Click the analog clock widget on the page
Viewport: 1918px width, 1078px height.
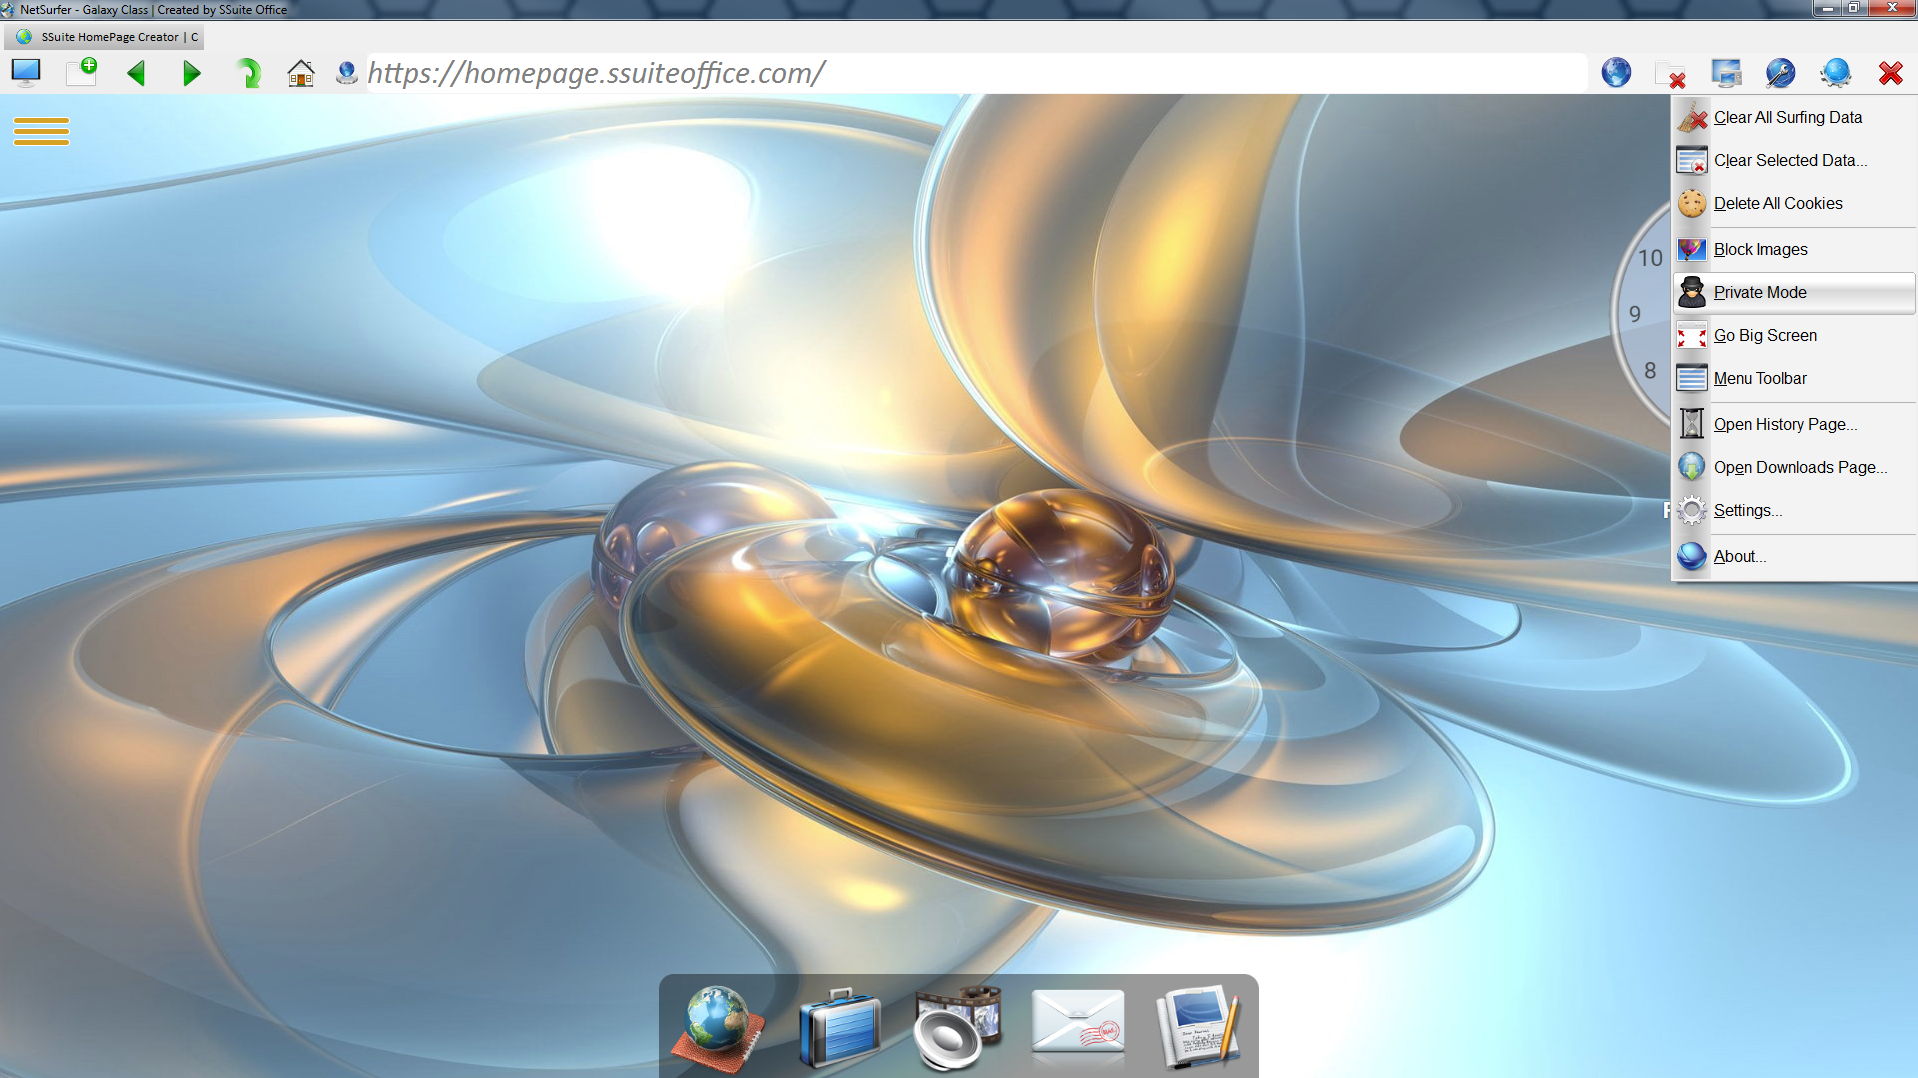click(x=1640, y=315)
